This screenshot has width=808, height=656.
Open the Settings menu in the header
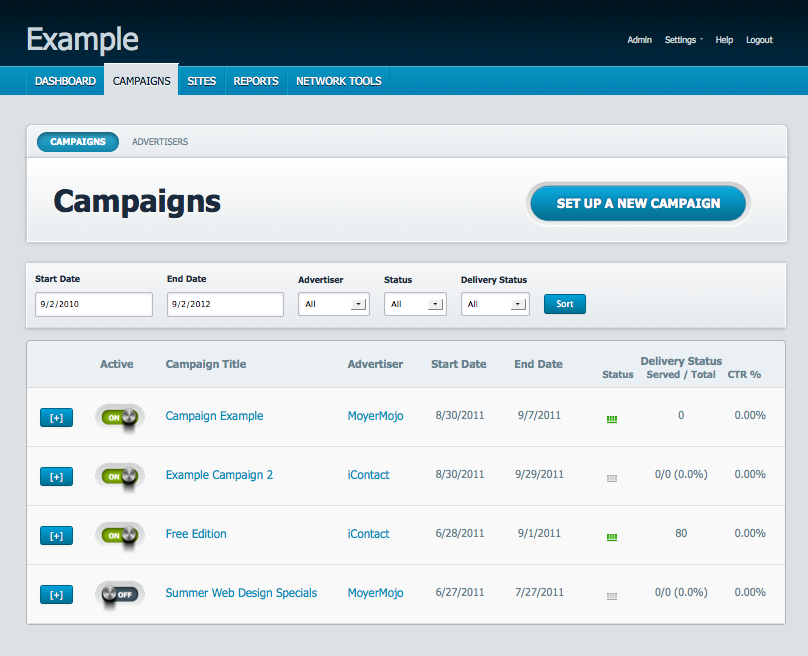tap(683, 40)
